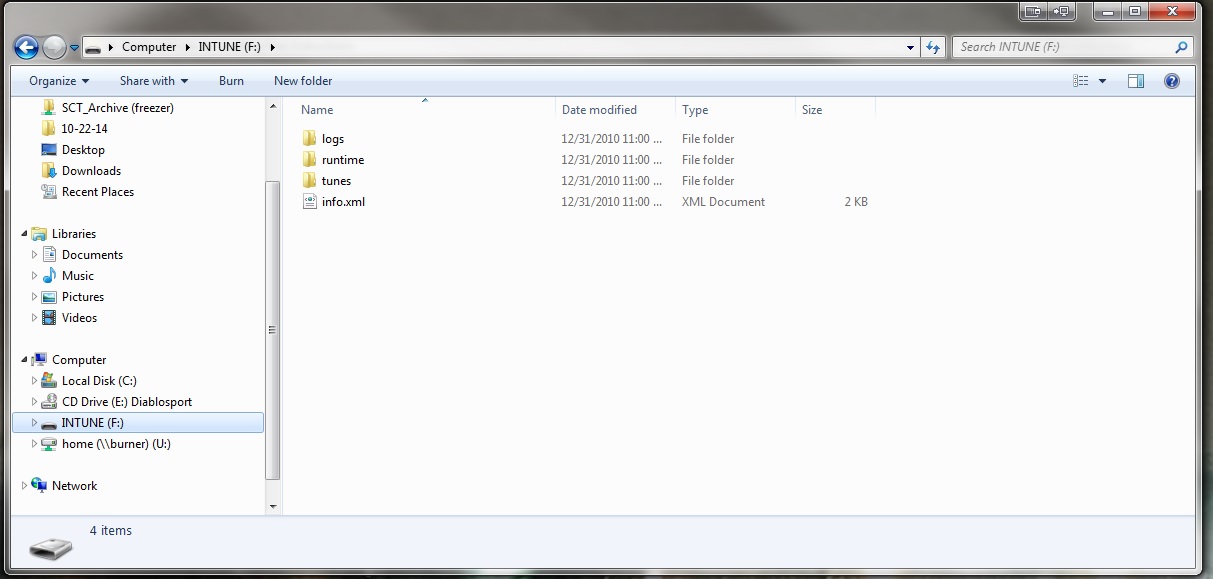Click the drive icon in address bar
This screenshot has height=579, width=1213.
(x=93, y=47)
